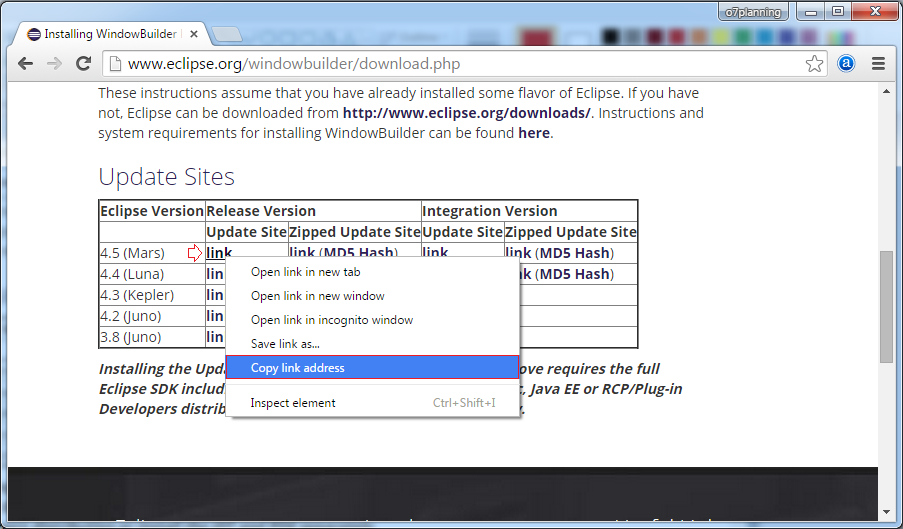Click the scrollbar up arrow
This screenshot has width=903, height=529.
tap(886, 92)
